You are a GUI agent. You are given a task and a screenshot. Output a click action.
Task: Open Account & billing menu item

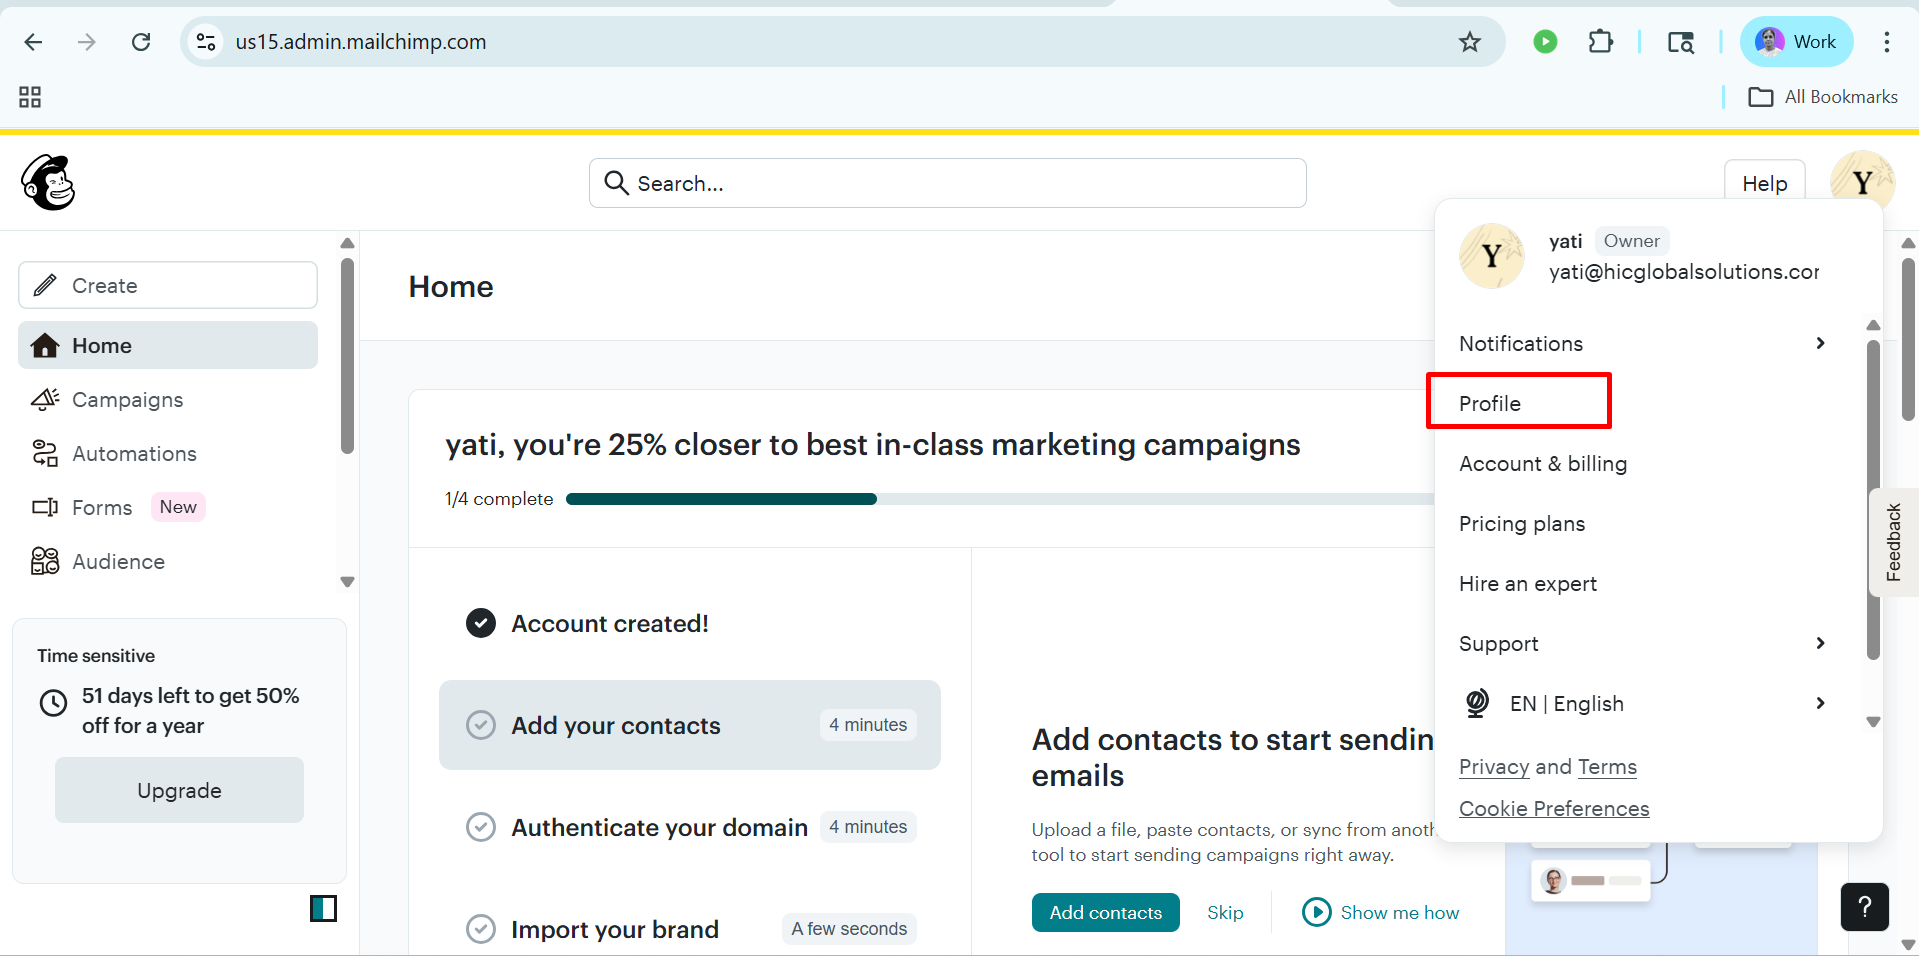tap(1543, 463)
